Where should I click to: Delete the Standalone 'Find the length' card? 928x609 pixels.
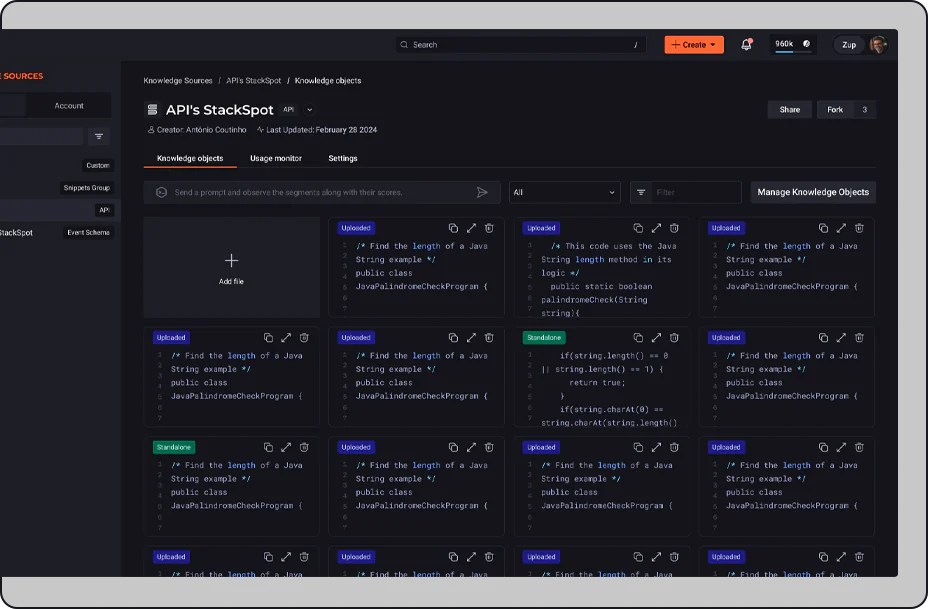coord(304,447)
